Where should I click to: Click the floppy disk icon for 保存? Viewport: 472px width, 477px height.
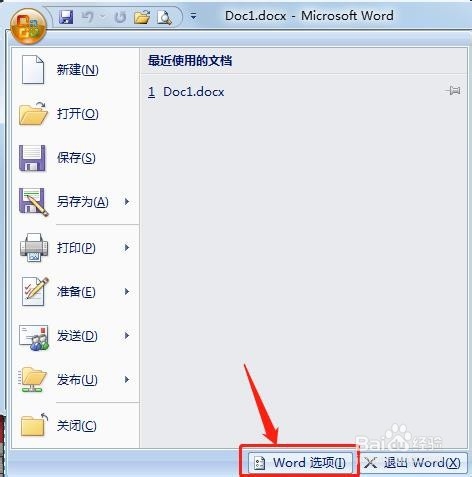tap(32, 158)
